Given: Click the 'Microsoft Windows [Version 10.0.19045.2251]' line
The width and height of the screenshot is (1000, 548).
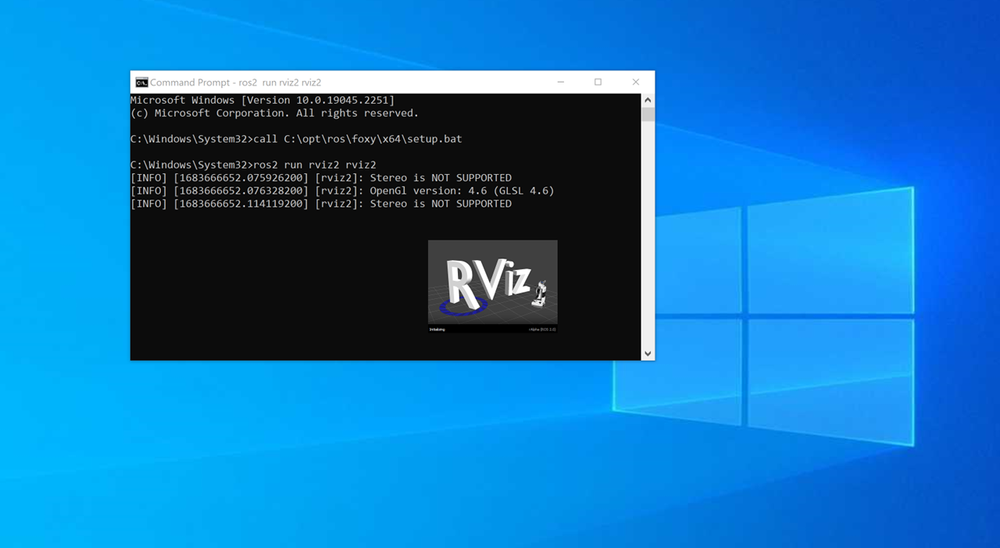Looking at the screenshot, I should tap(262, 100).
